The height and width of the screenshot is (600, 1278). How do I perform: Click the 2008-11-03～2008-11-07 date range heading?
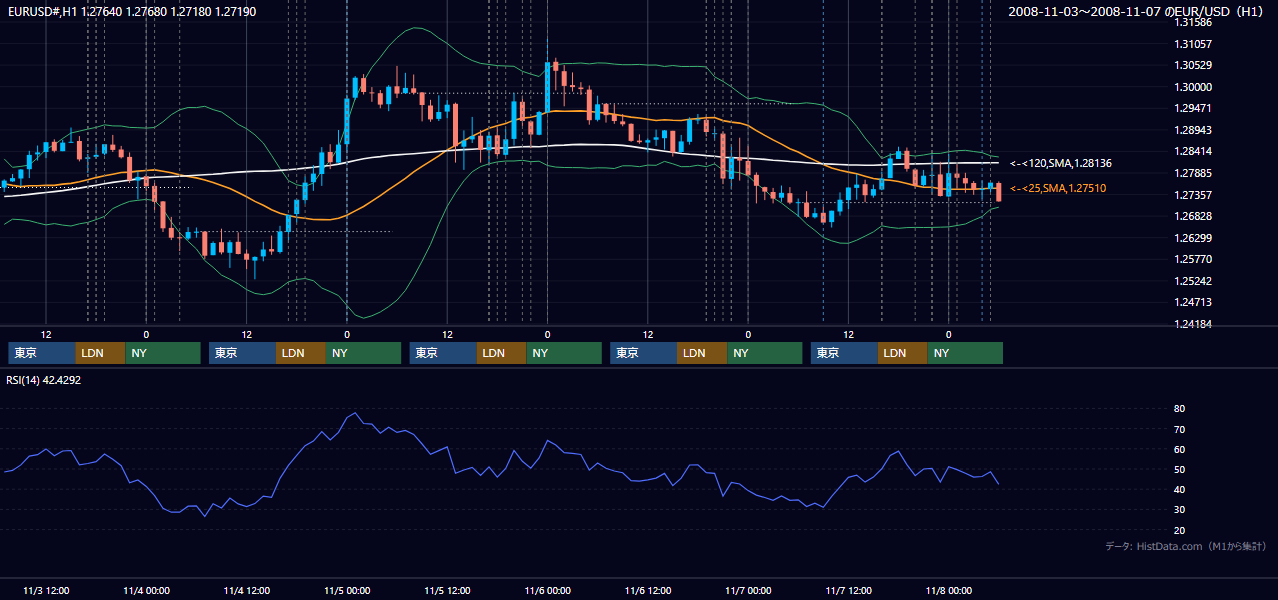click(x=1136, y=11)
